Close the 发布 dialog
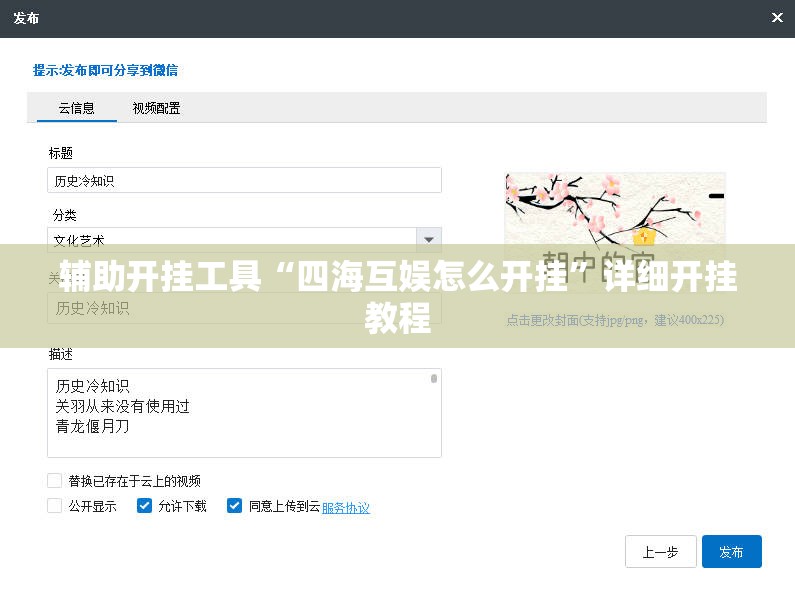The image size is (795, 592). [x=777, y=18]
